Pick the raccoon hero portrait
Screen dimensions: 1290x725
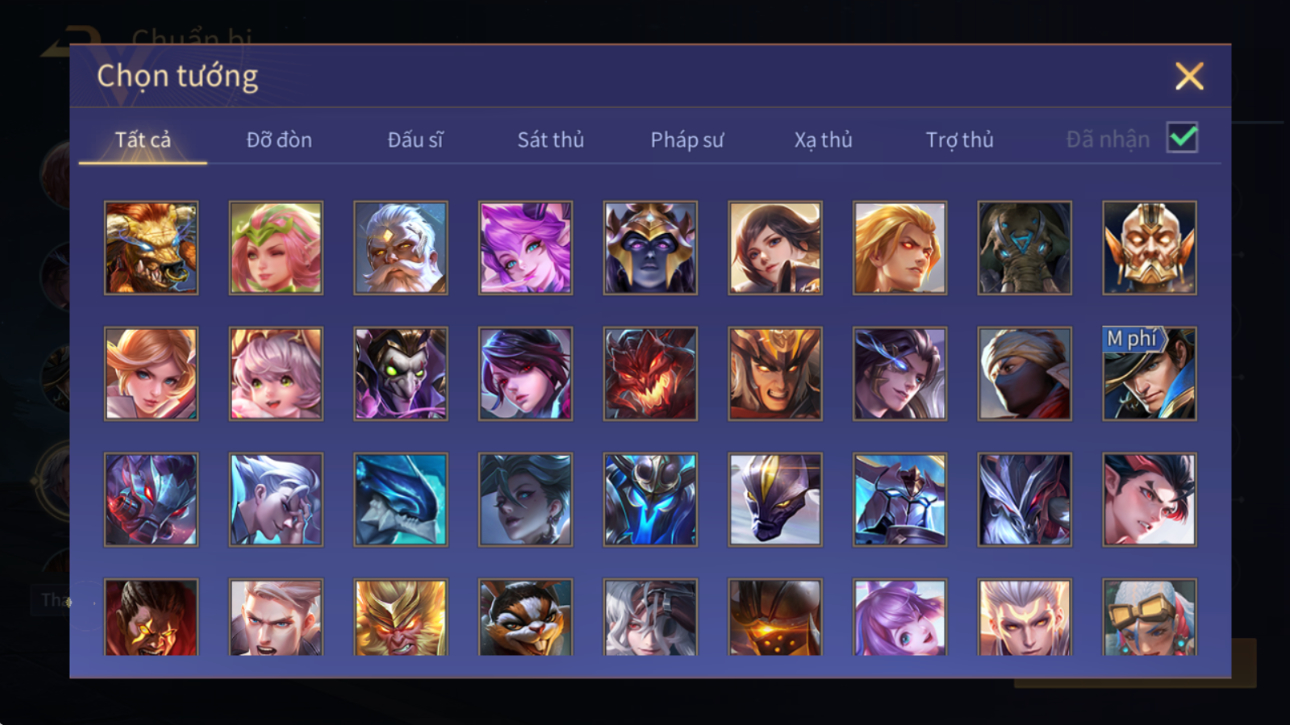[525, 617]
